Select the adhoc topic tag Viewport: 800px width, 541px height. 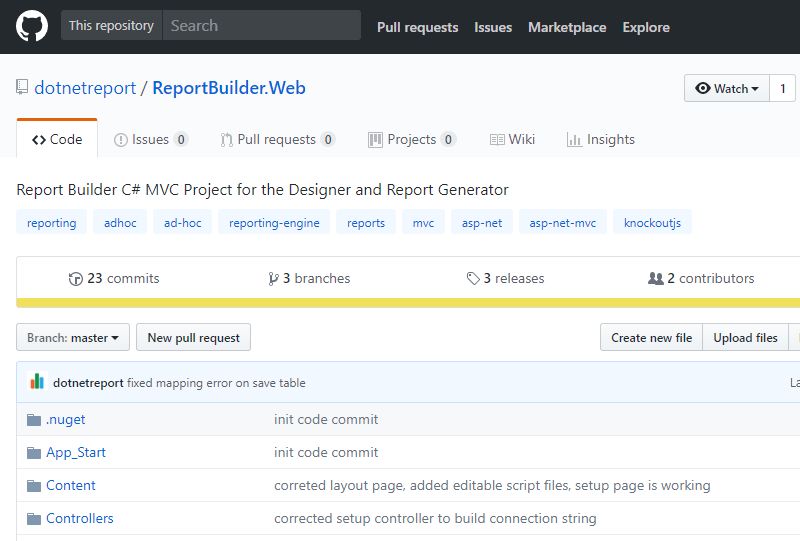pyautogui.click(x=120, y=223)
